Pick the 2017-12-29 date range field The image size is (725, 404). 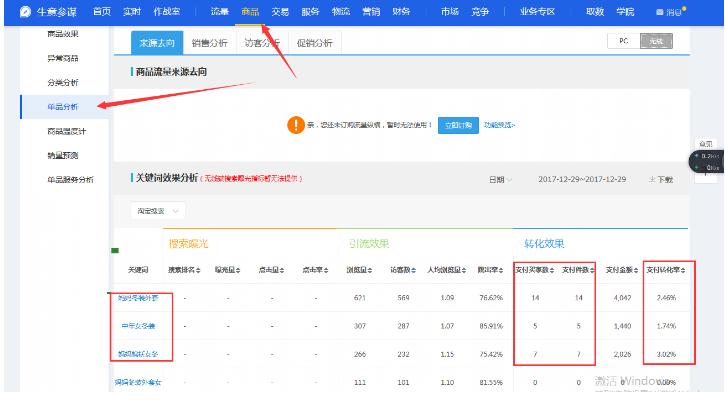(582, 179)
